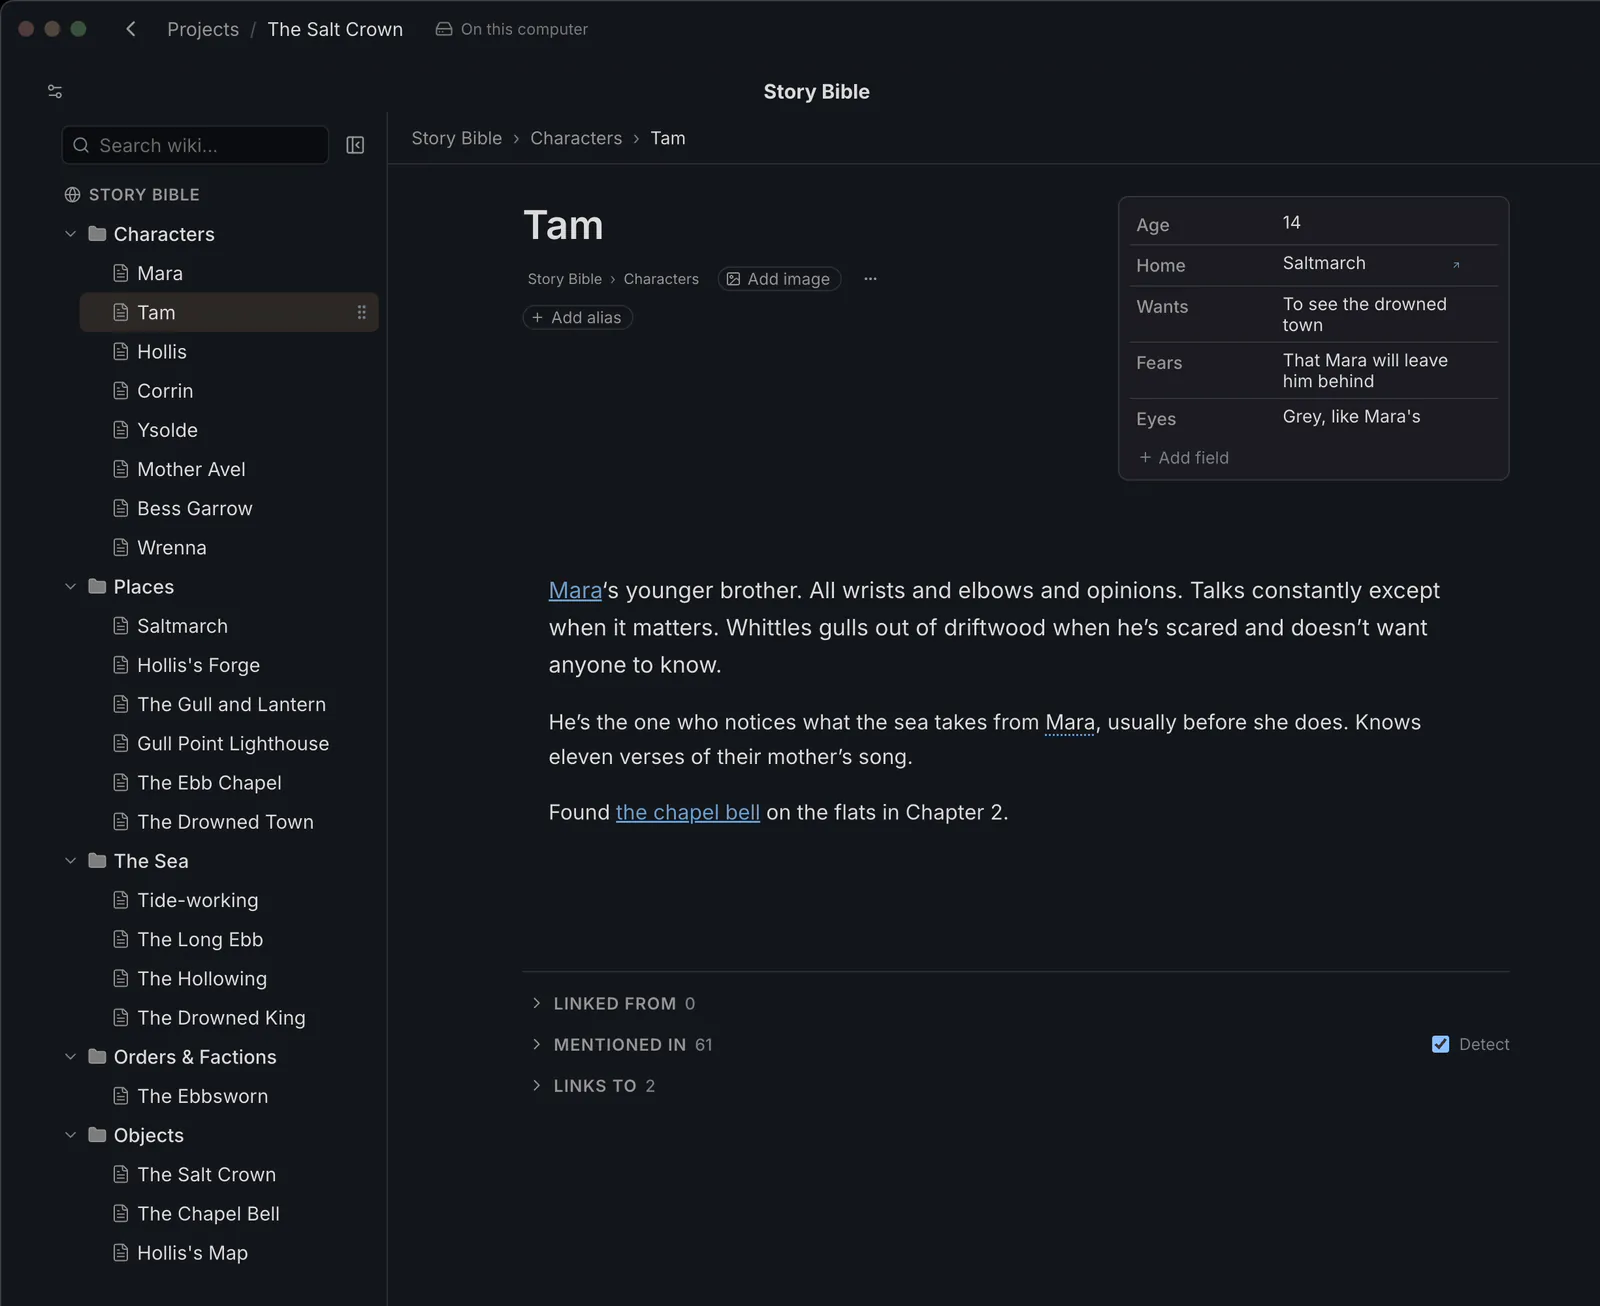
Task: Click the Search wiki input field
Action: (195, 145)
